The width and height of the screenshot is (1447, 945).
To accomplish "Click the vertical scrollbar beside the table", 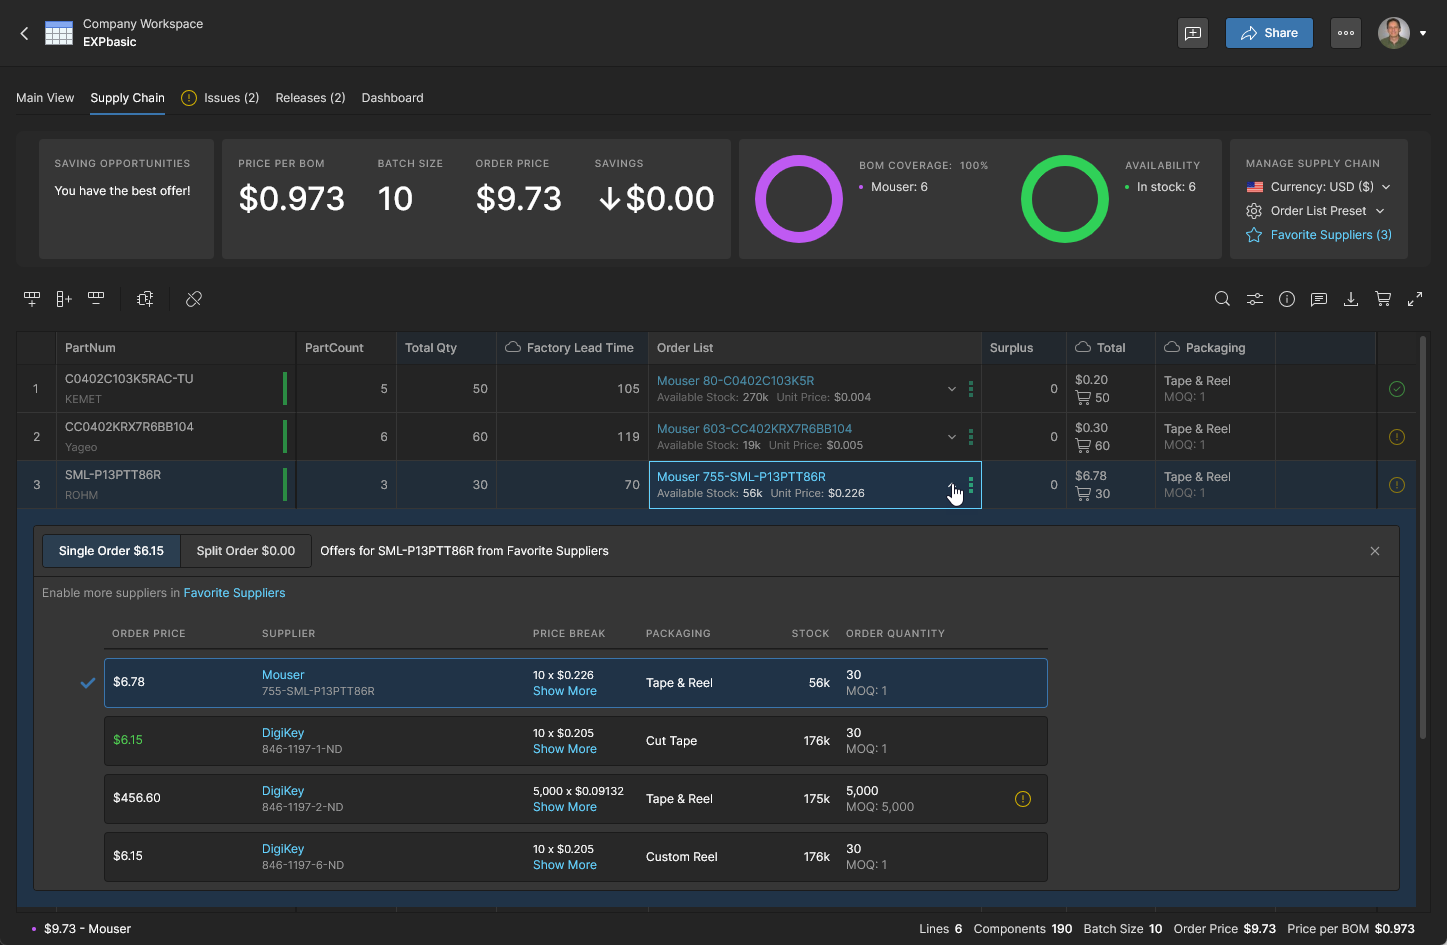I will tap(1422, 540).
